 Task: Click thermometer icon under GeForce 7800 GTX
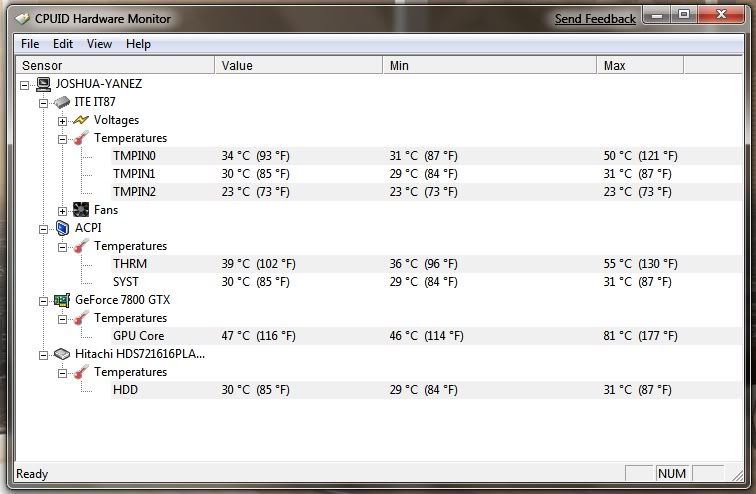(x=81, y=318)
